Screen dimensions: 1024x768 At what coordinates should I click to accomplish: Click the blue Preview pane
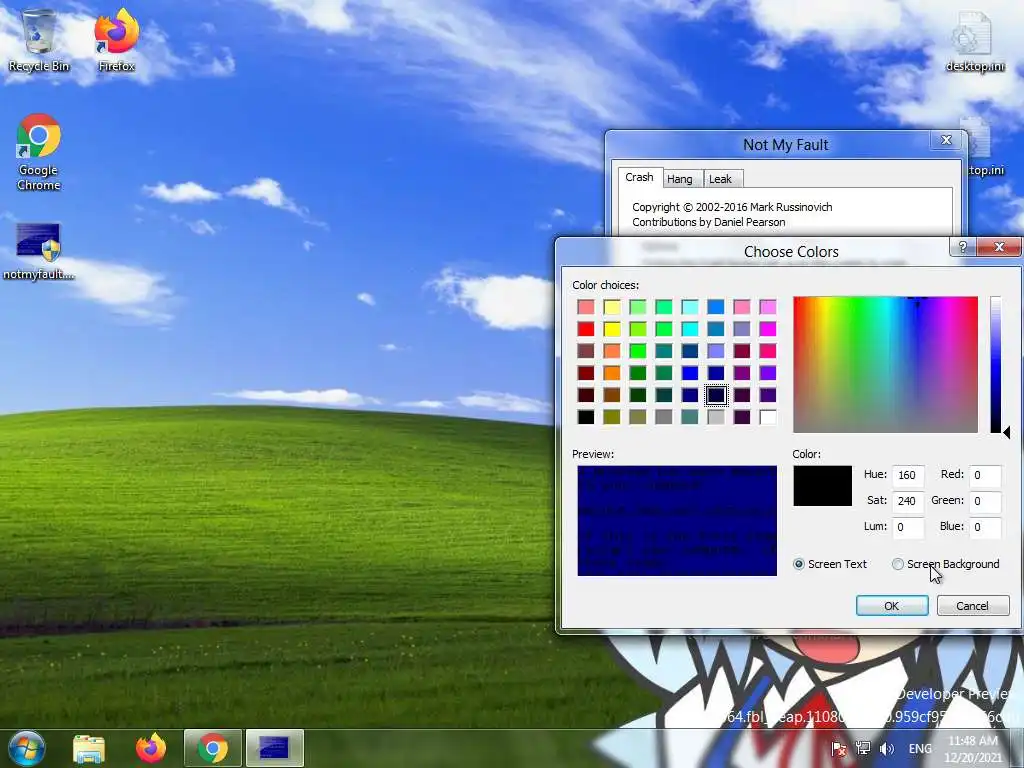[677, 520]
